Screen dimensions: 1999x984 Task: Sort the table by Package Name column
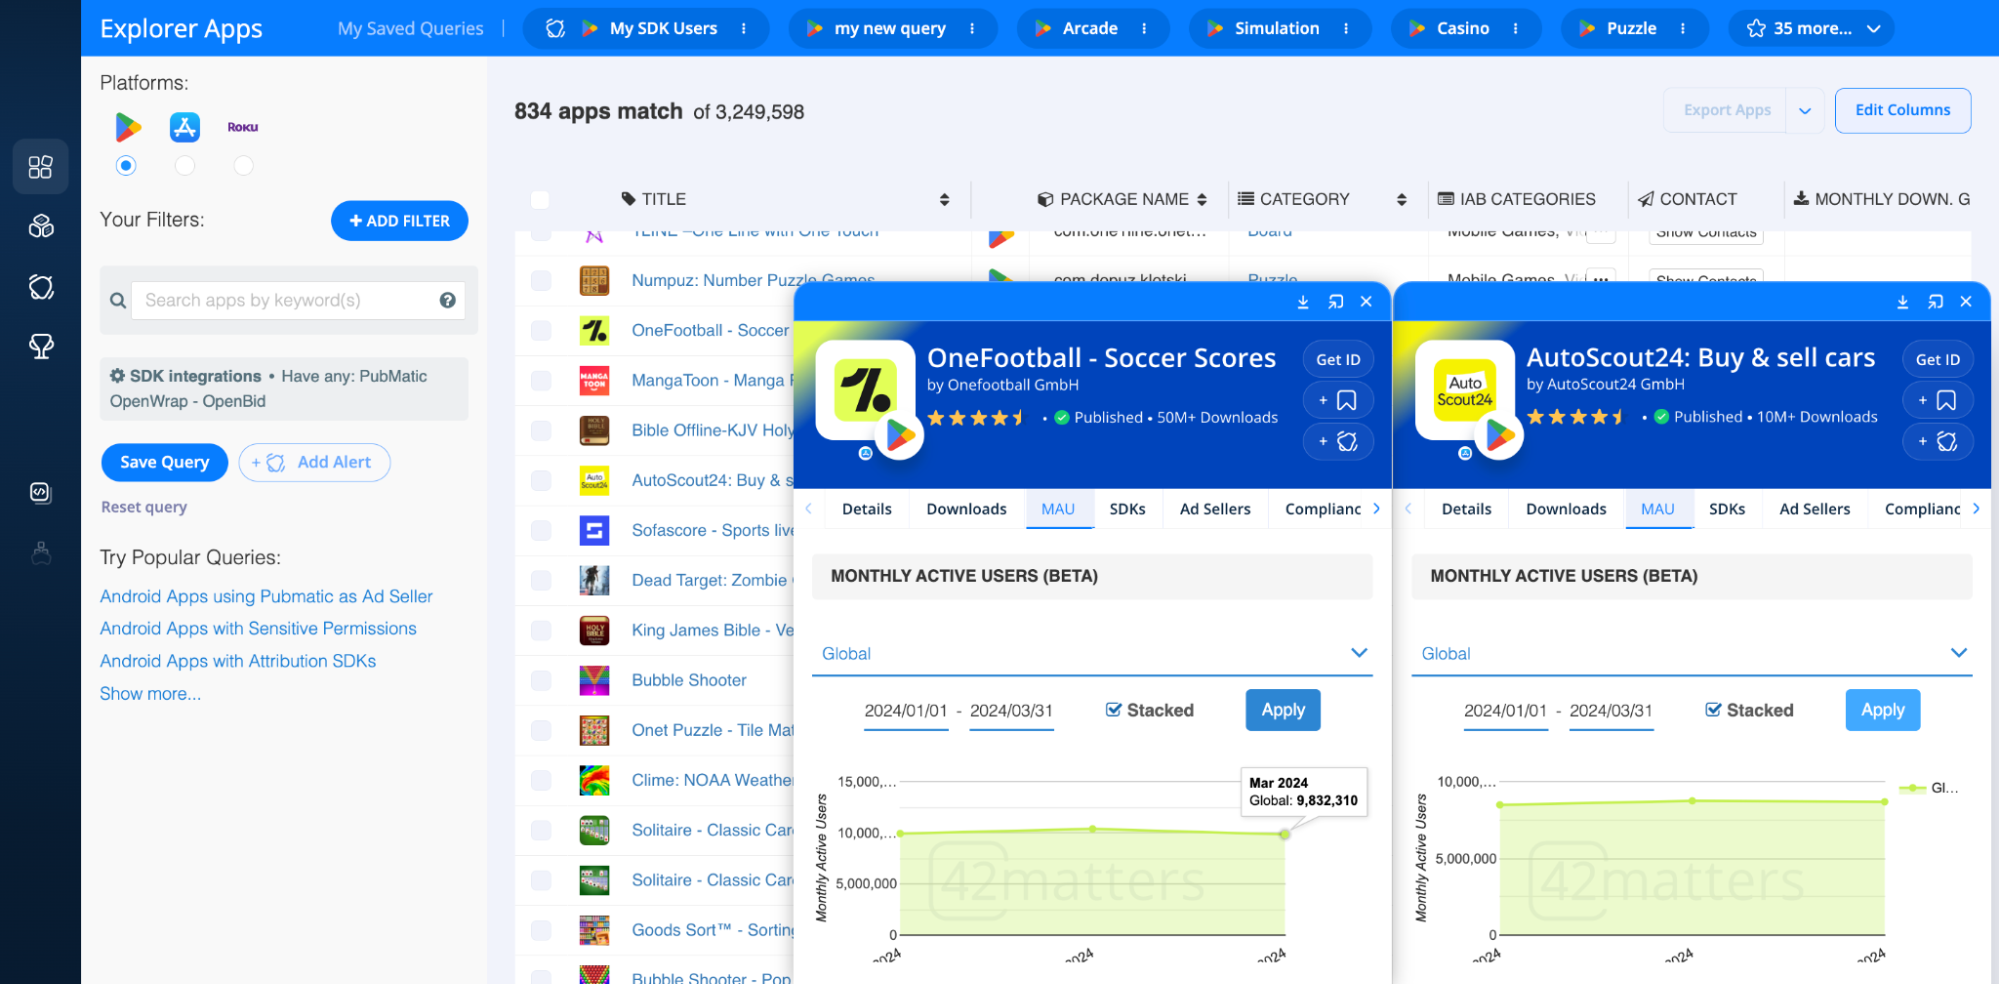click(1201, 200)
